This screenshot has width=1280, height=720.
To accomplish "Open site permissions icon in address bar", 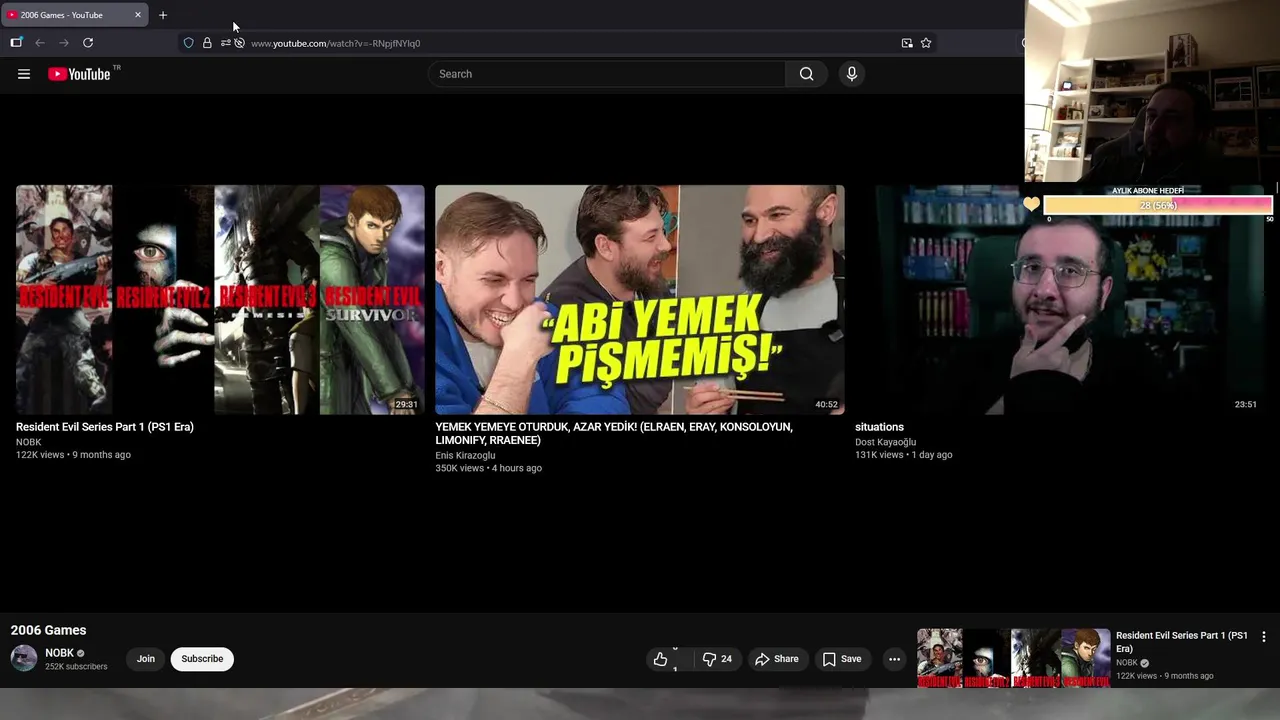I will pos(226,43).
